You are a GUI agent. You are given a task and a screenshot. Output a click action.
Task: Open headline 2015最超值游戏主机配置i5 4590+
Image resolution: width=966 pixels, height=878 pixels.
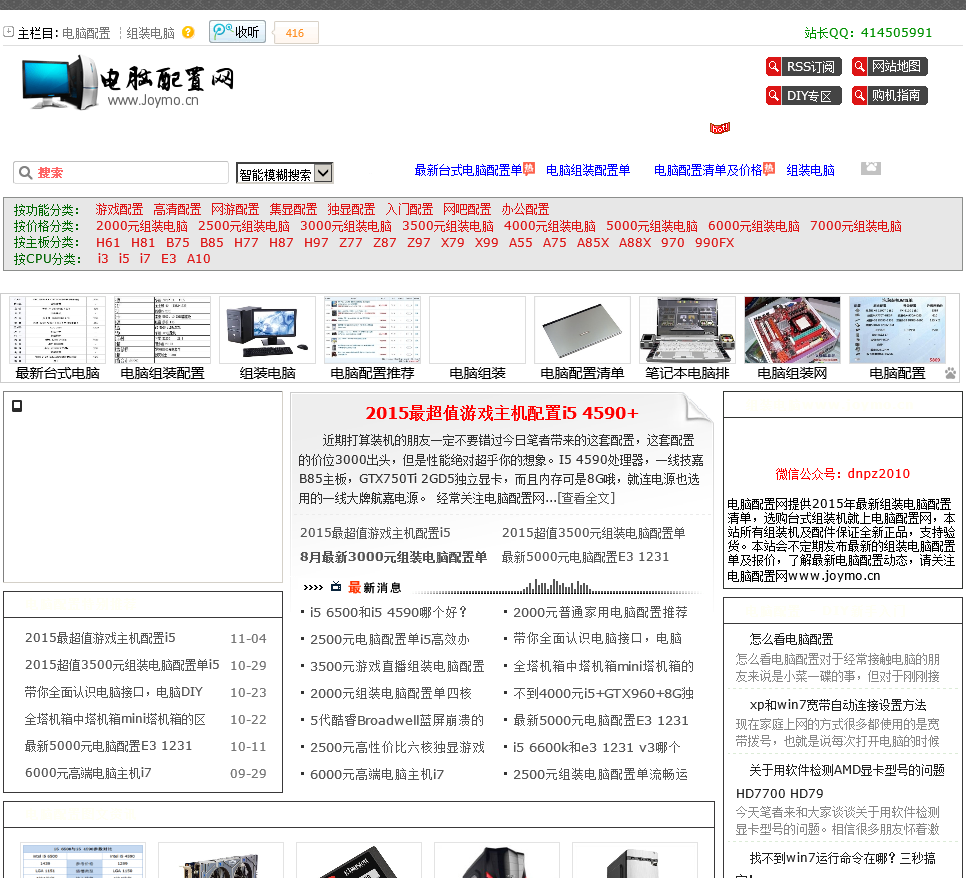502,413
